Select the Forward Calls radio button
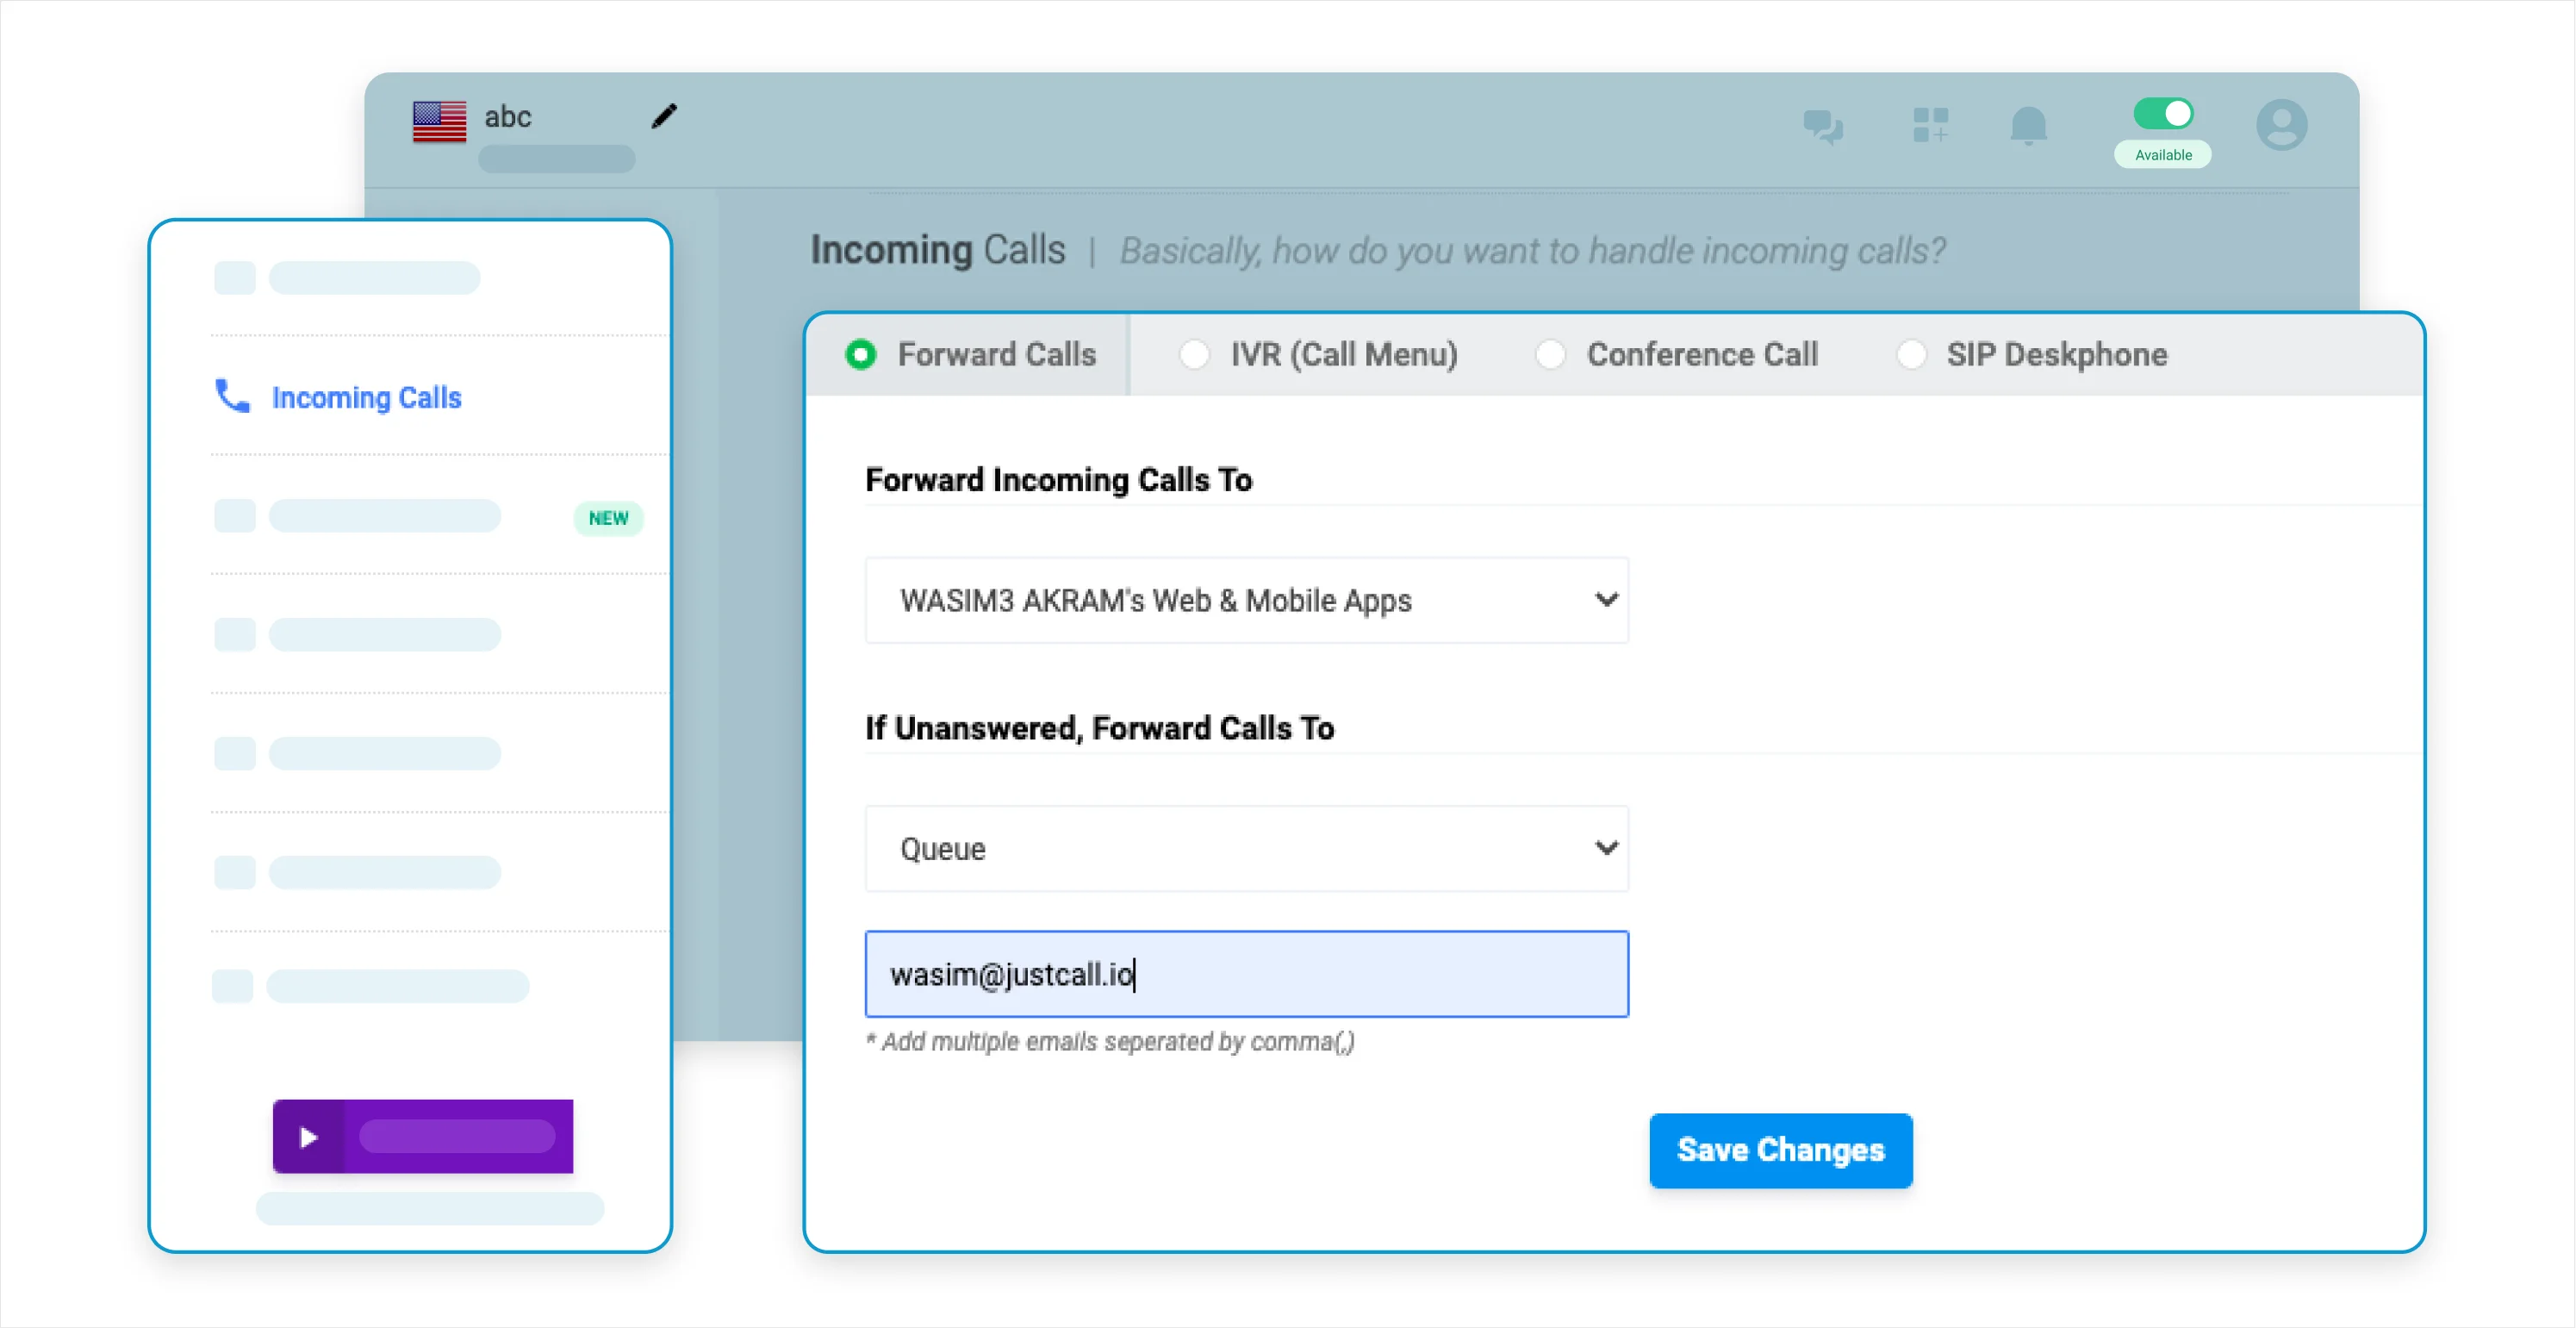 pos(861,355)
